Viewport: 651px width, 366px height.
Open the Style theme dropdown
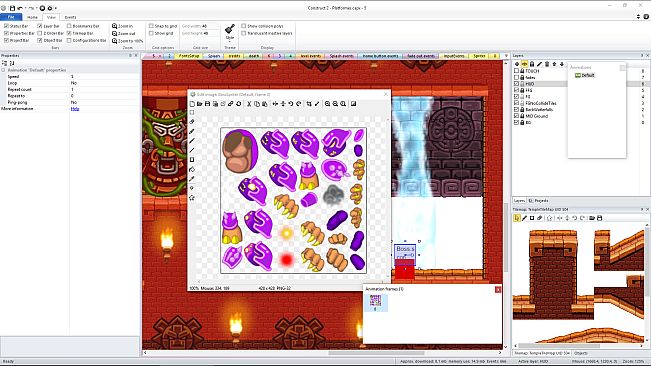click(230, 33)
